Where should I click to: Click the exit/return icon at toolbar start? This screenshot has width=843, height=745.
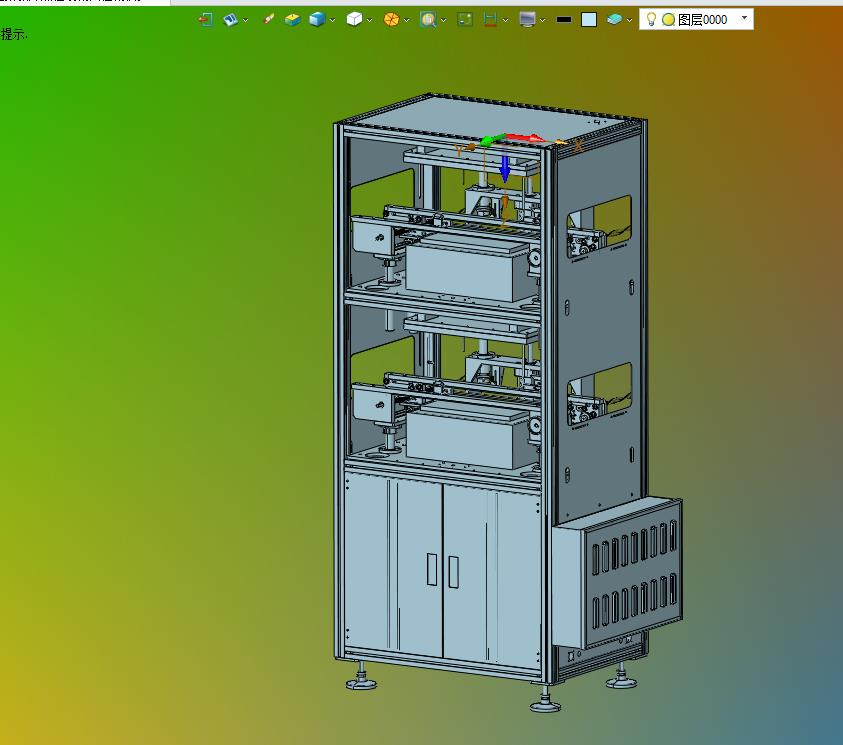click(x=205, y=20)
